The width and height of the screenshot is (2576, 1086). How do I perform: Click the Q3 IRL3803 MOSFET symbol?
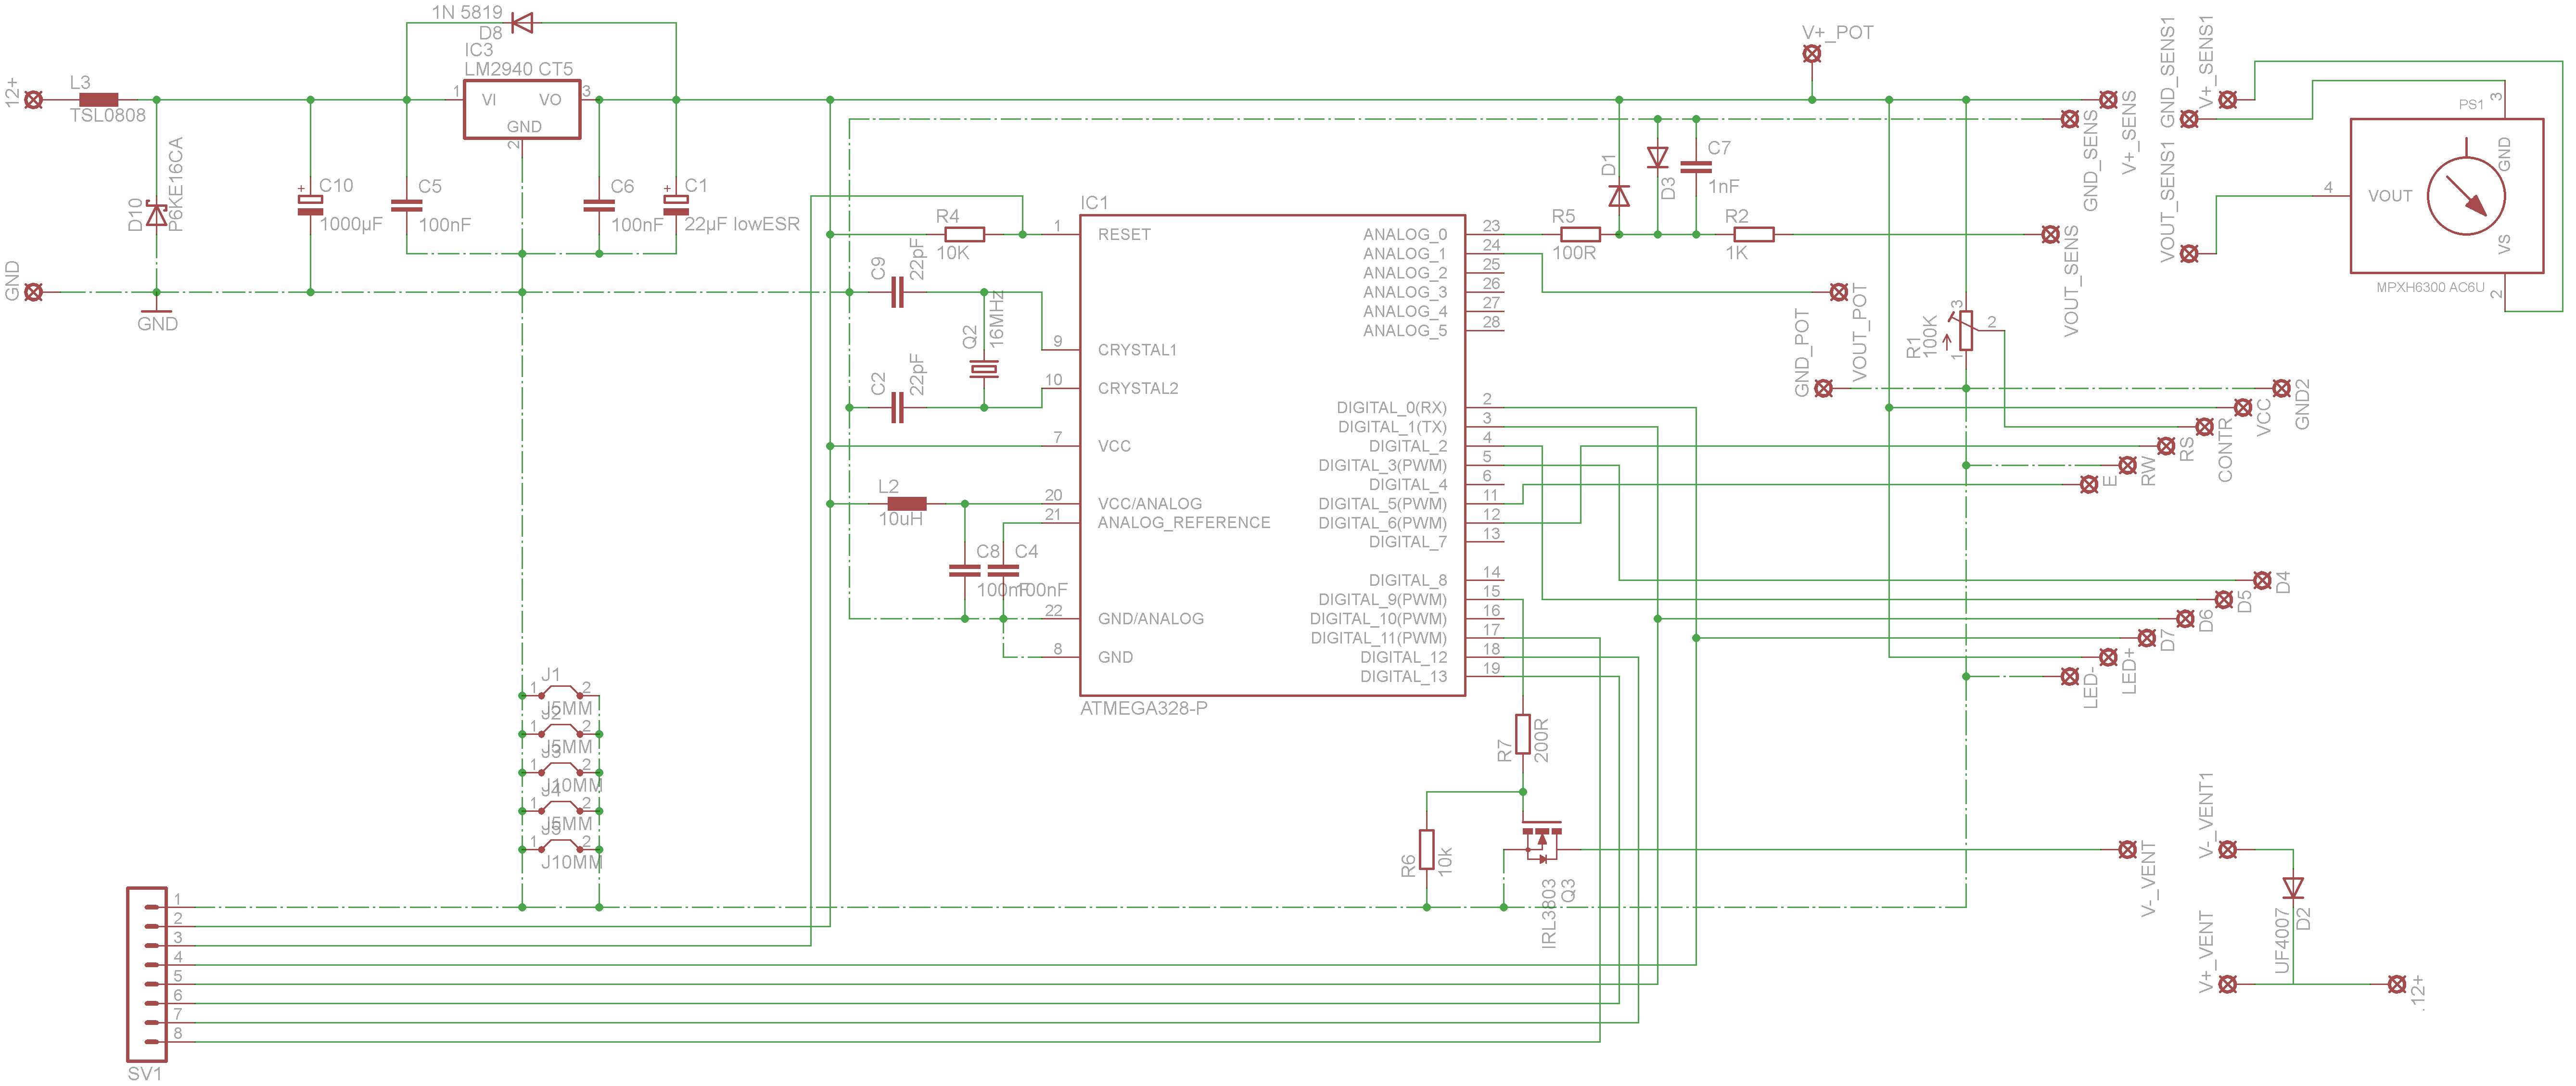coord(1541,842)
